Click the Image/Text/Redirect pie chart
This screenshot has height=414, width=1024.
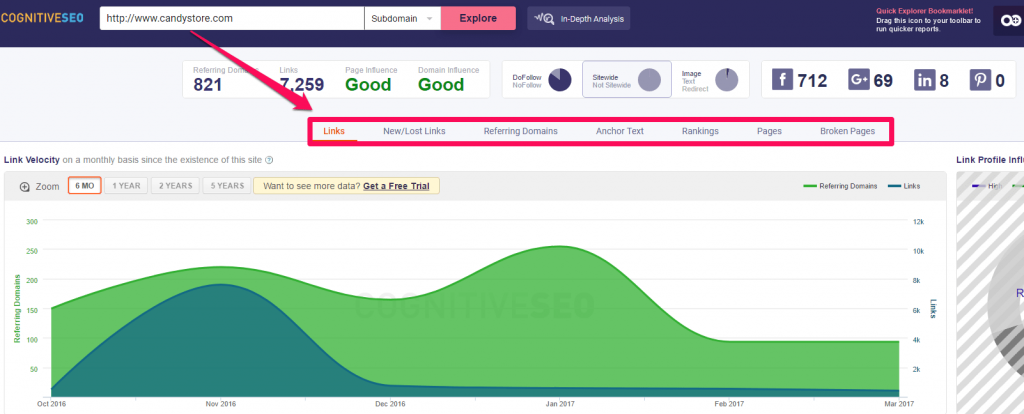tap(726, 80)
